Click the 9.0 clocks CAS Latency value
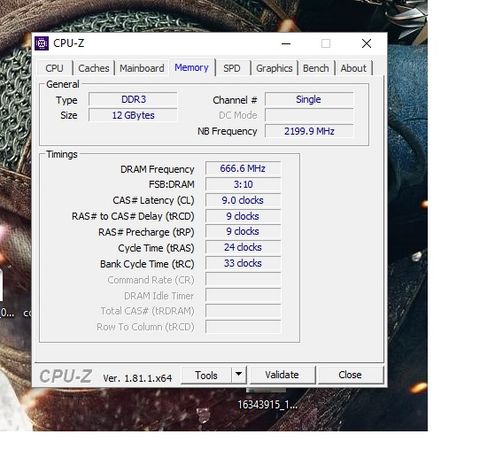The image size is (480, 473). coord(243,200)
